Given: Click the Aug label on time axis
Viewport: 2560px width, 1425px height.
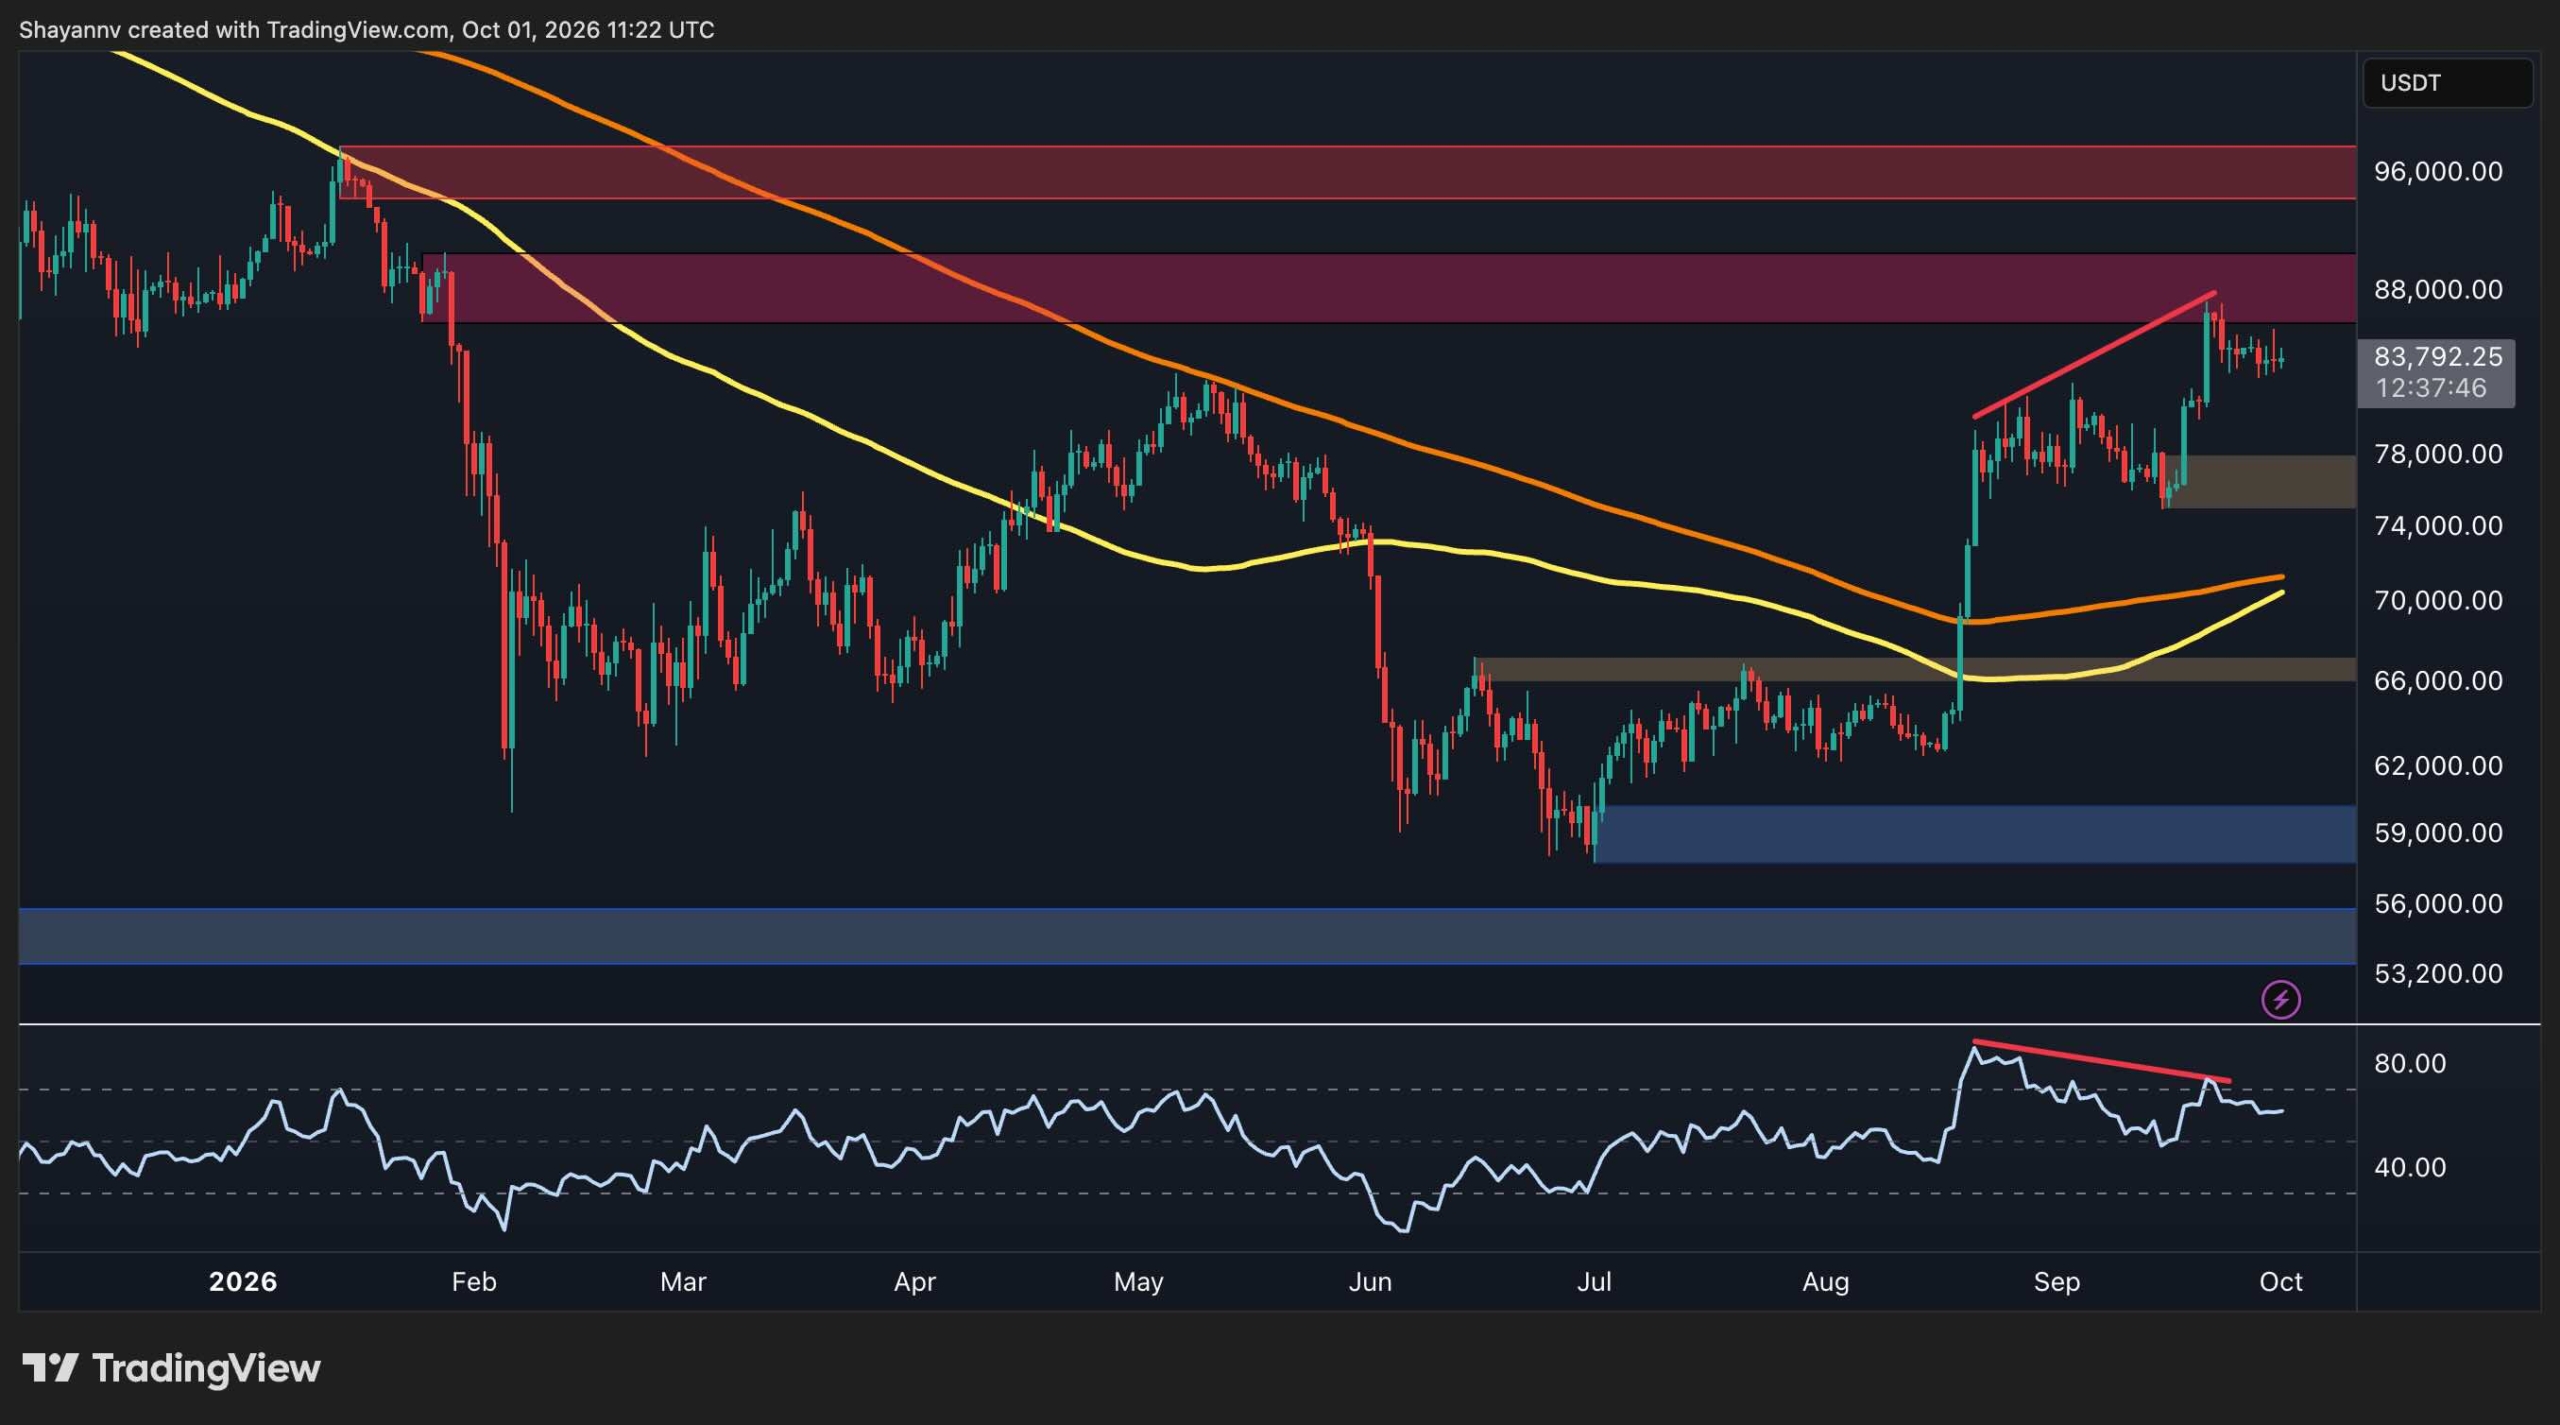Looking at the screenshot, I should click(1825, 1282).
